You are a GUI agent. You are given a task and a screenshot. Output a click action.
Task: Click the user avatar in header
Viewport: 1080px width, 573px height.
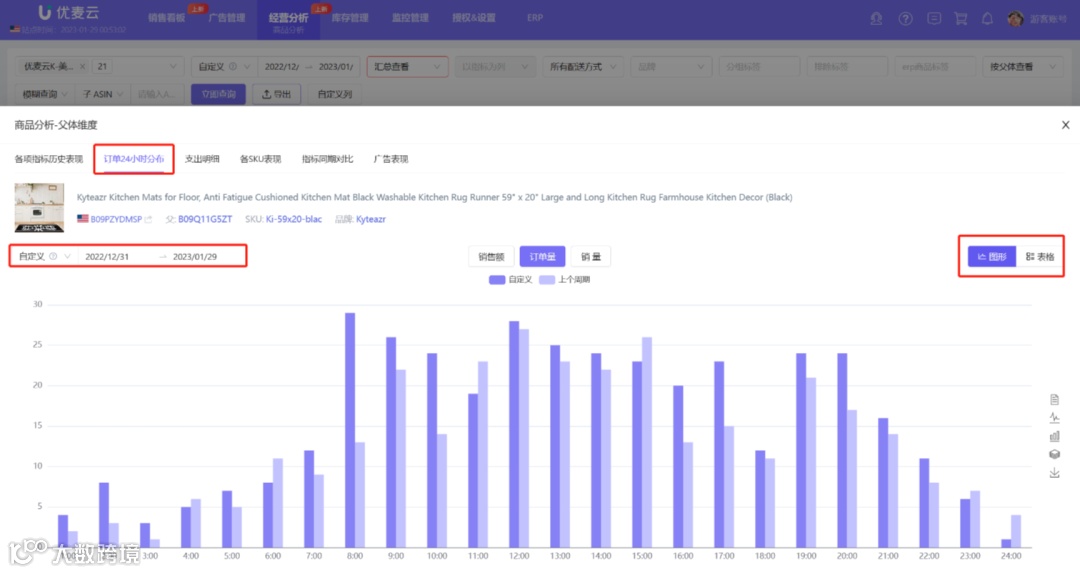(1015, 19)
